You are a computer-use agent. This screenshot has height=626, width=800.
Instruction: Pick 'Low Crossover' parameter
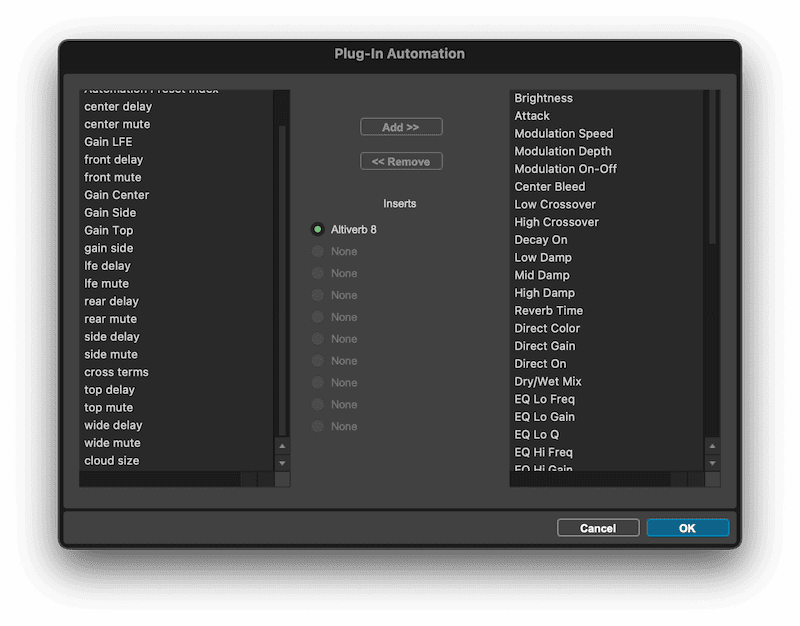(x=555, y=205)
